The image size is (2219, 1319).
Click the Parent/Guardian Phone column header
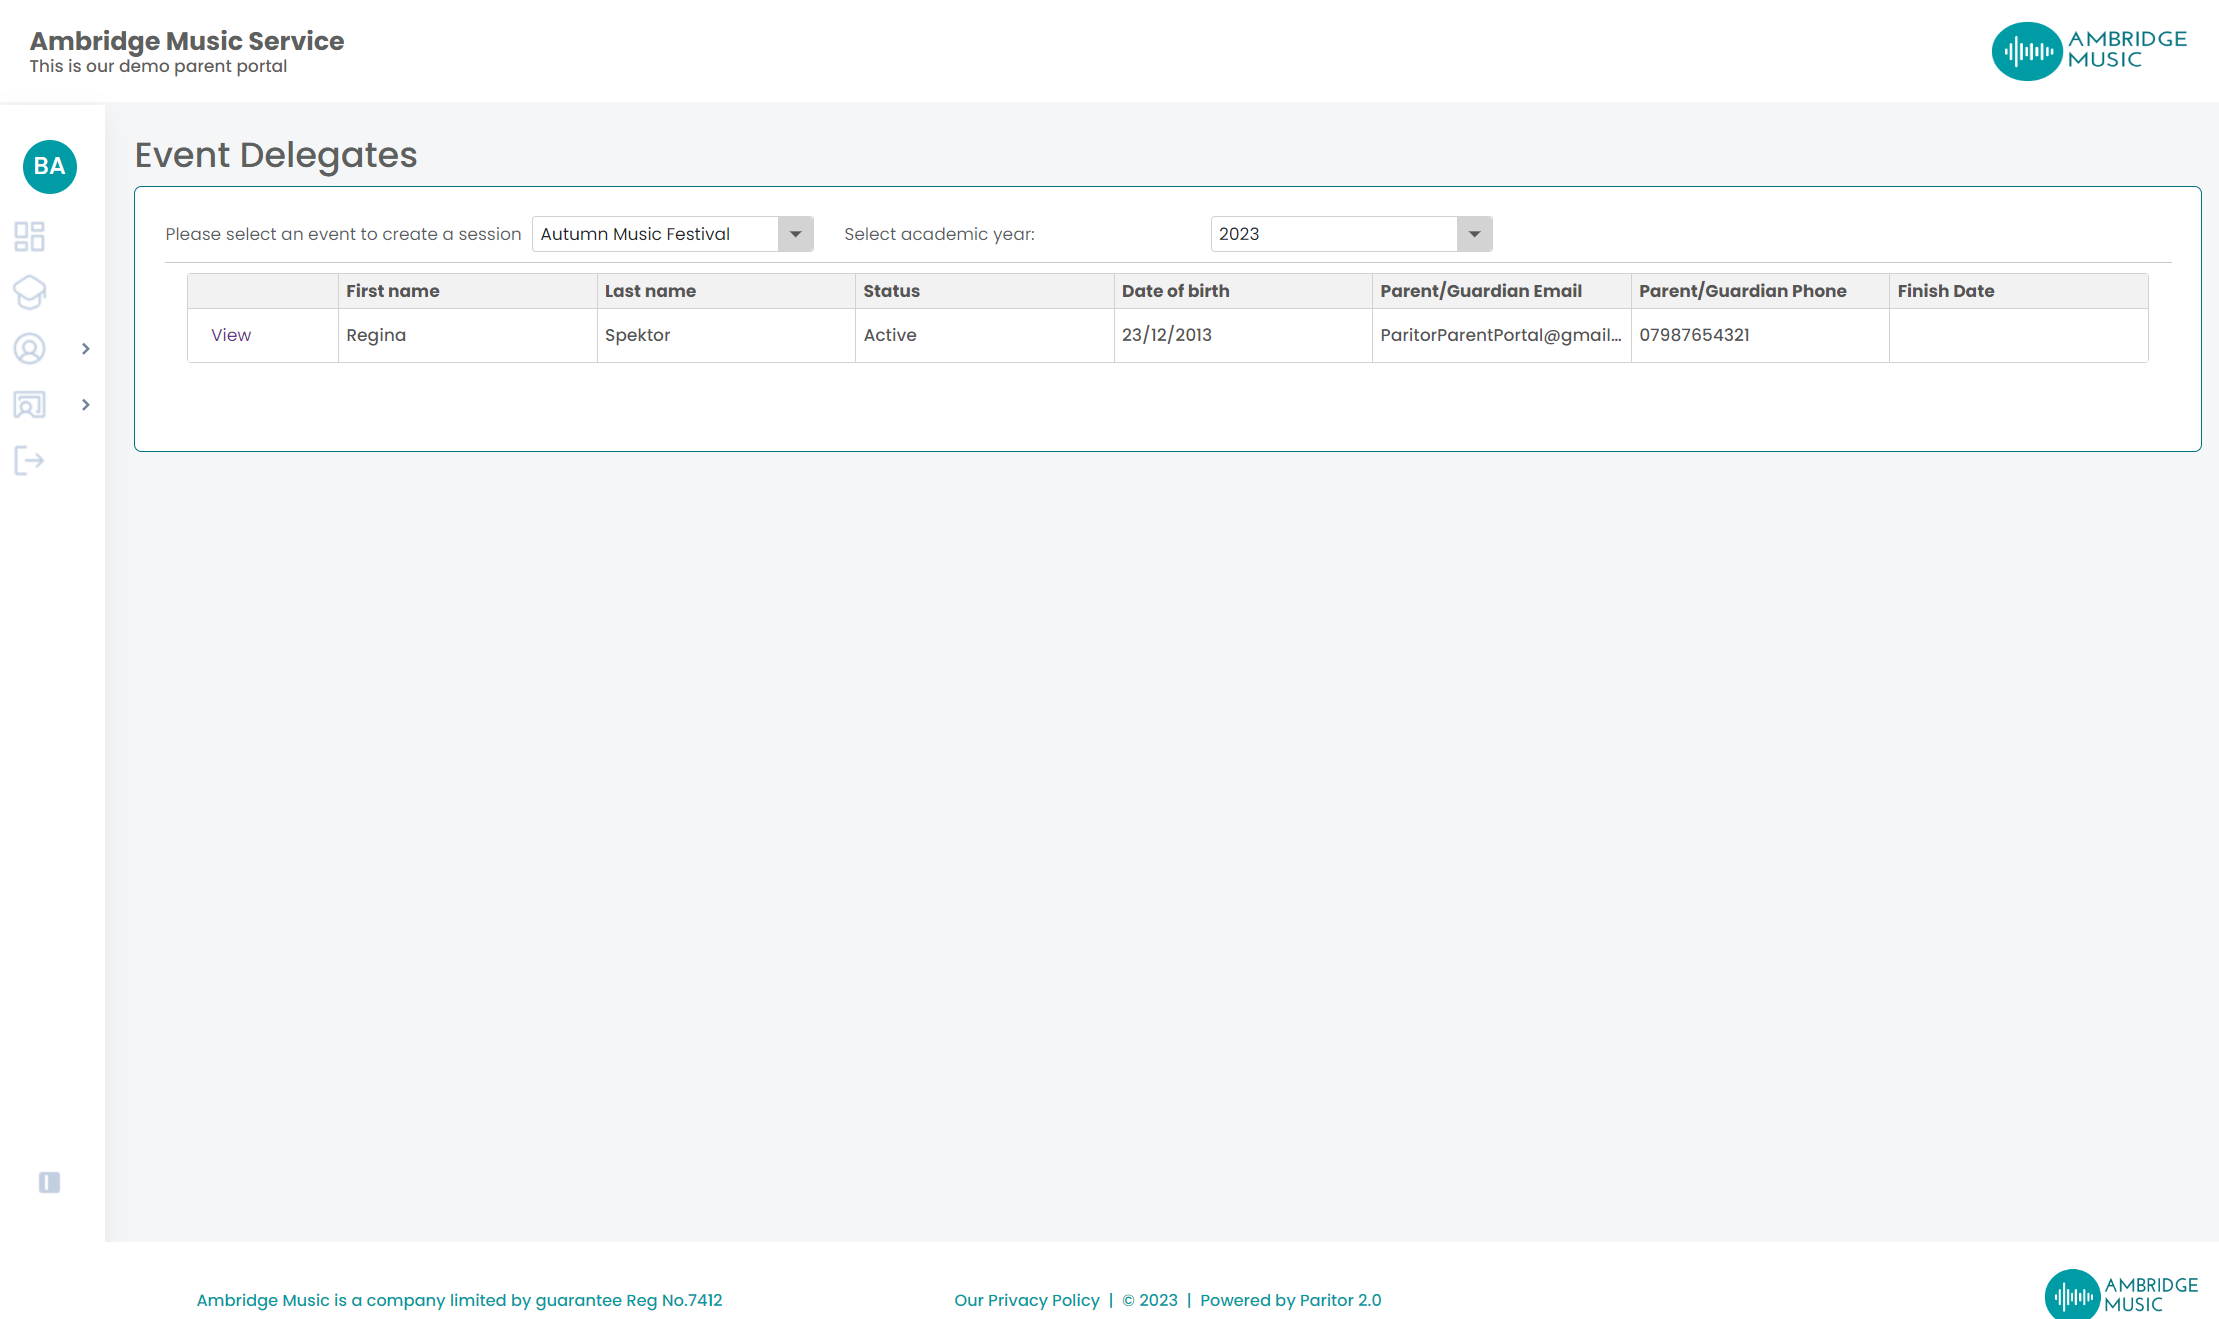1760,291
